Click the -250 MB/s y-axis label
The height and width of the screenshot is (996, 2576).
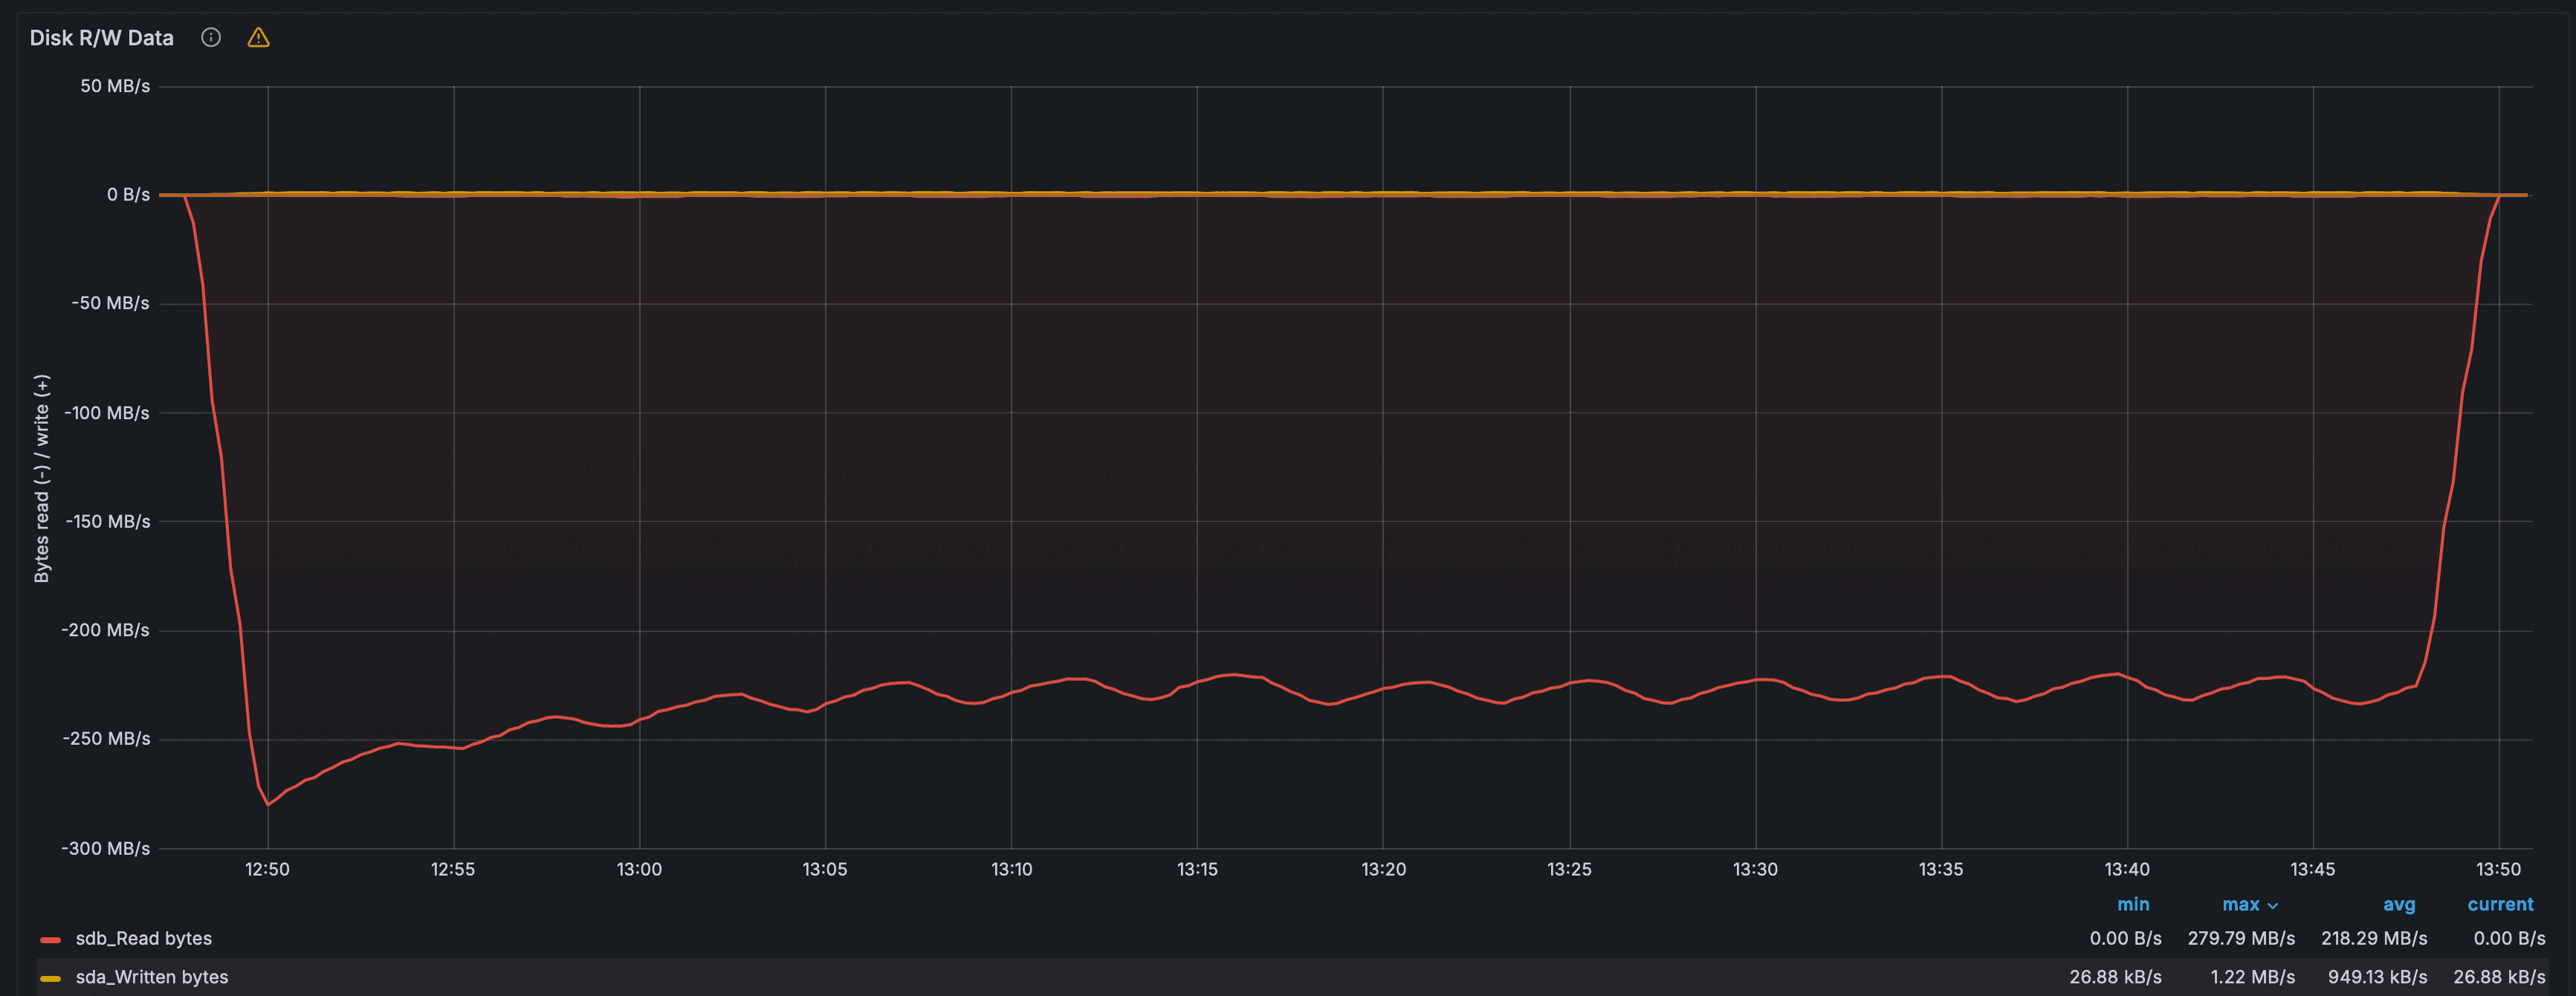[106, 739]
